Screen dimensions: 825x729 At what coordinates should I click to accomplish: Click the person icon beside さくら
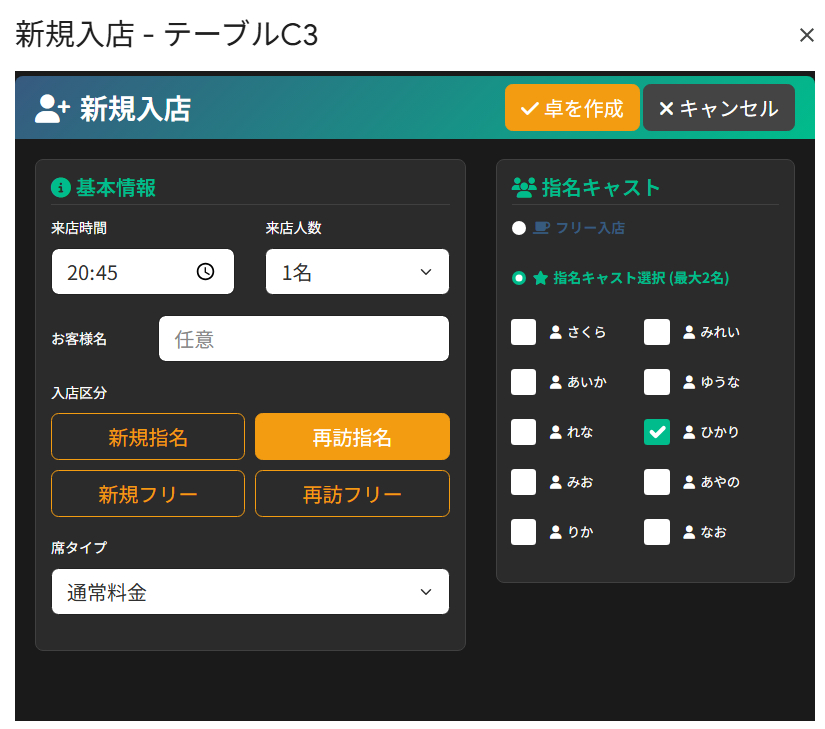coord(556,332)
